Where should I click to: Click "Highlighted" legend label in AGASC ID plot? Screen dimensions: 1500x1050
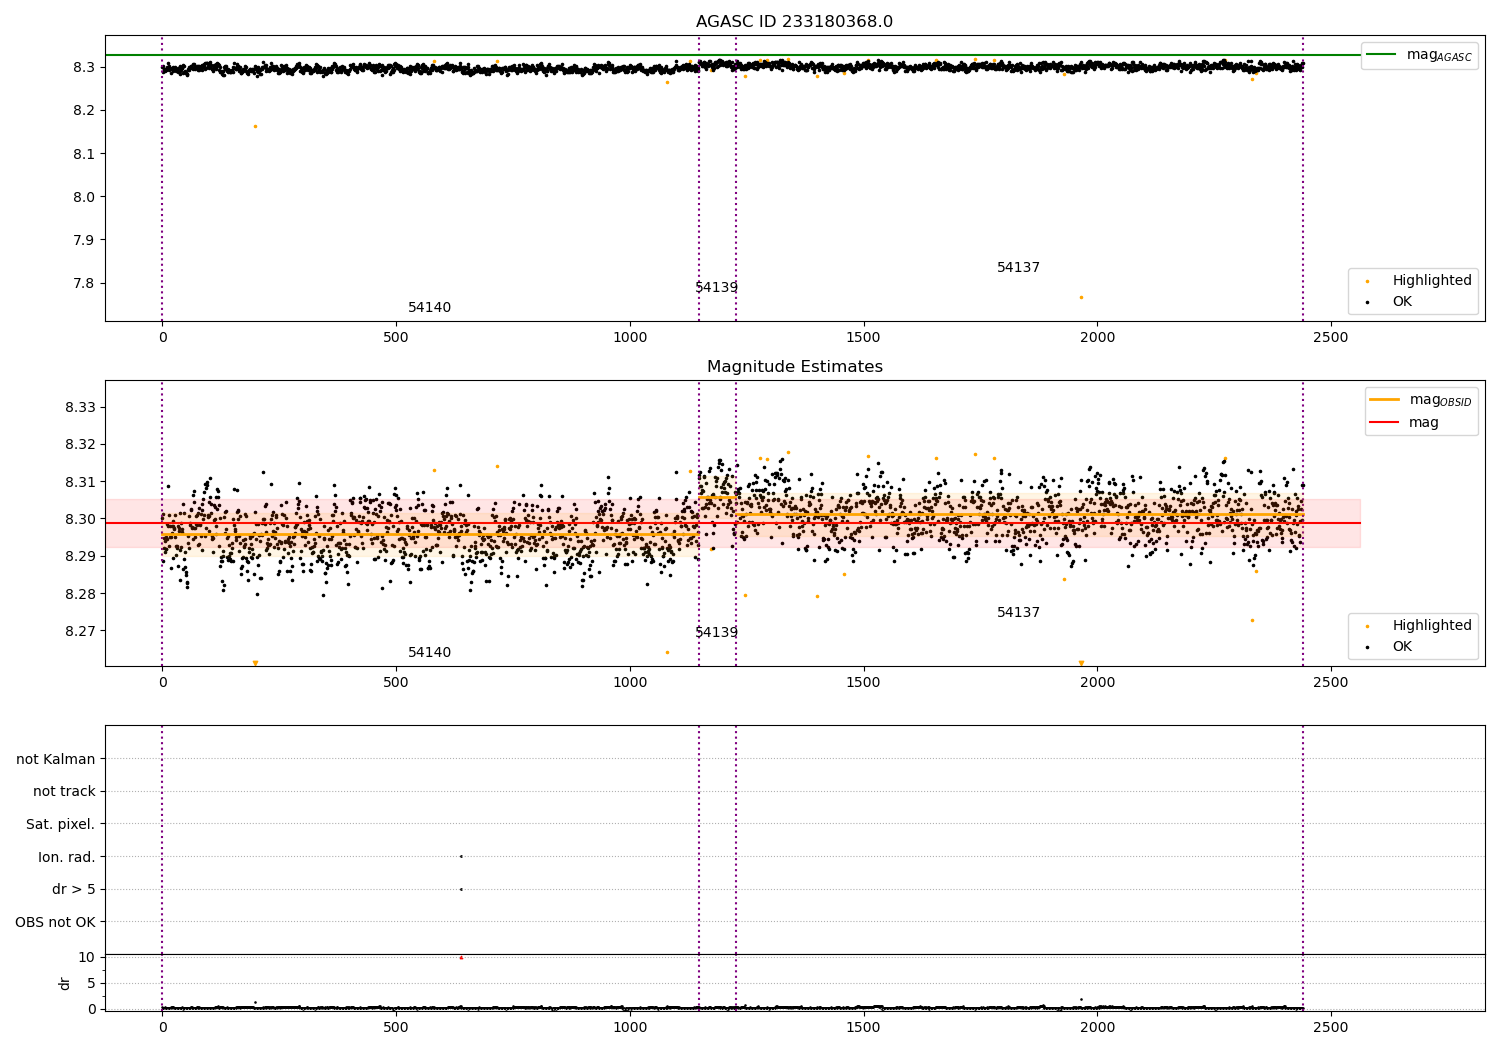[x=1432, y=280]
